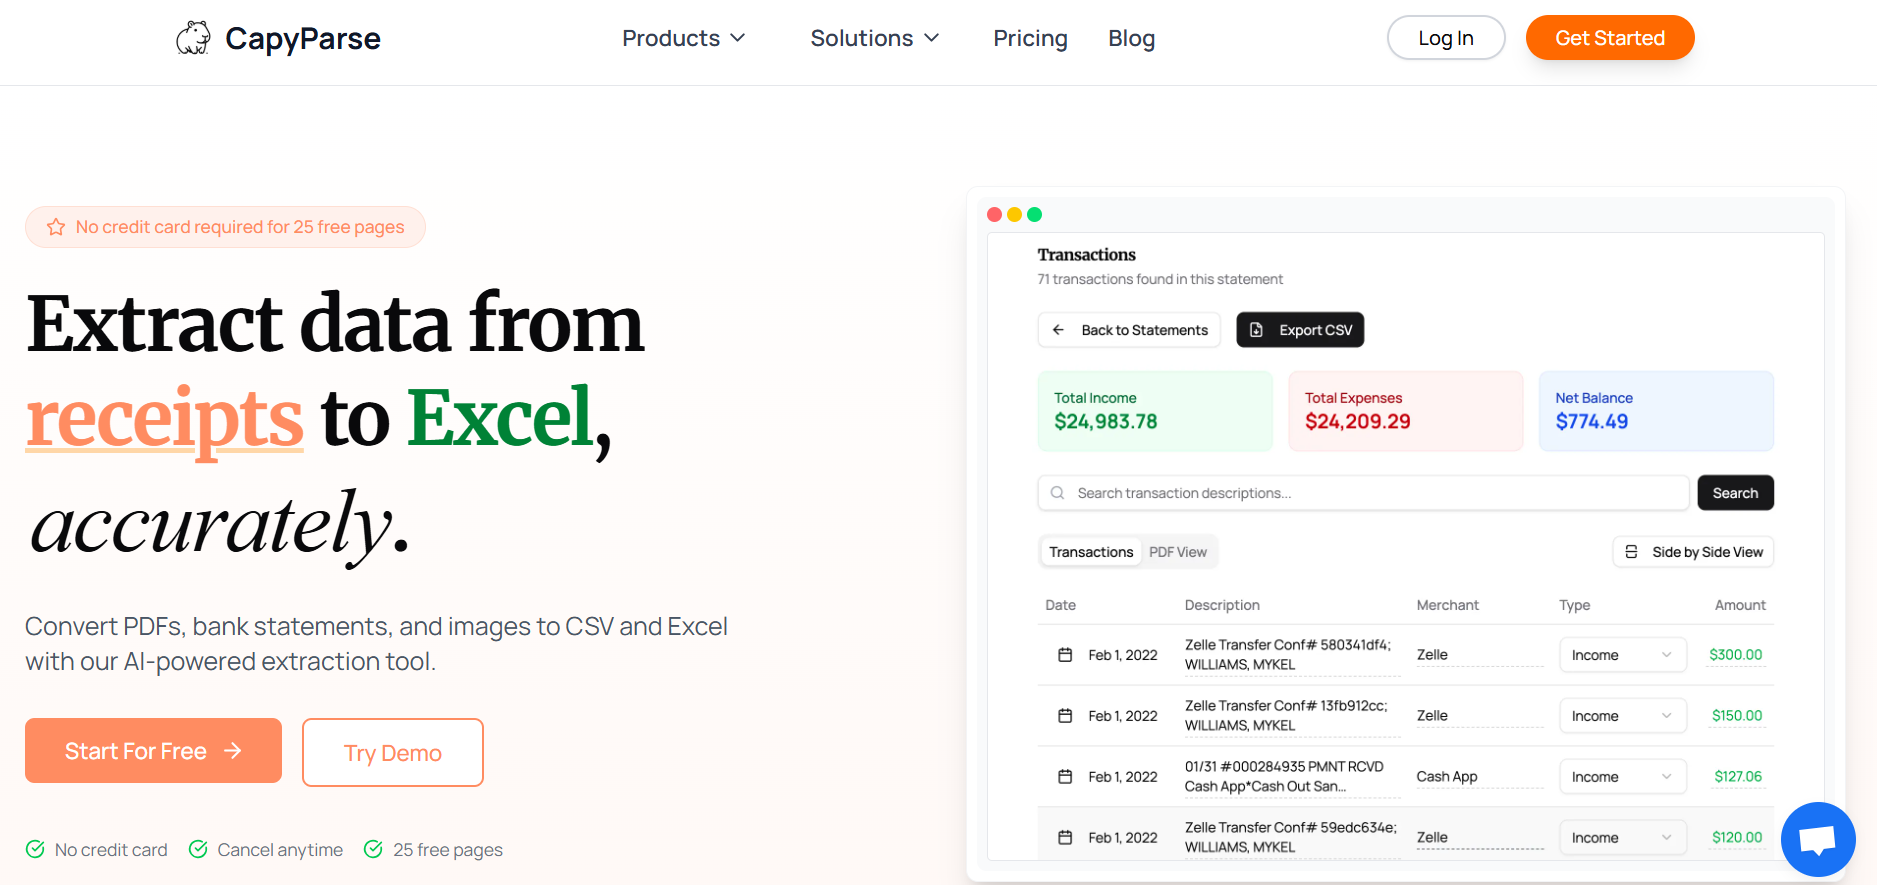Click the calendar icon on the $300.00 row
Viewport: 1877px width, 885px height.
click(1065, 655)
